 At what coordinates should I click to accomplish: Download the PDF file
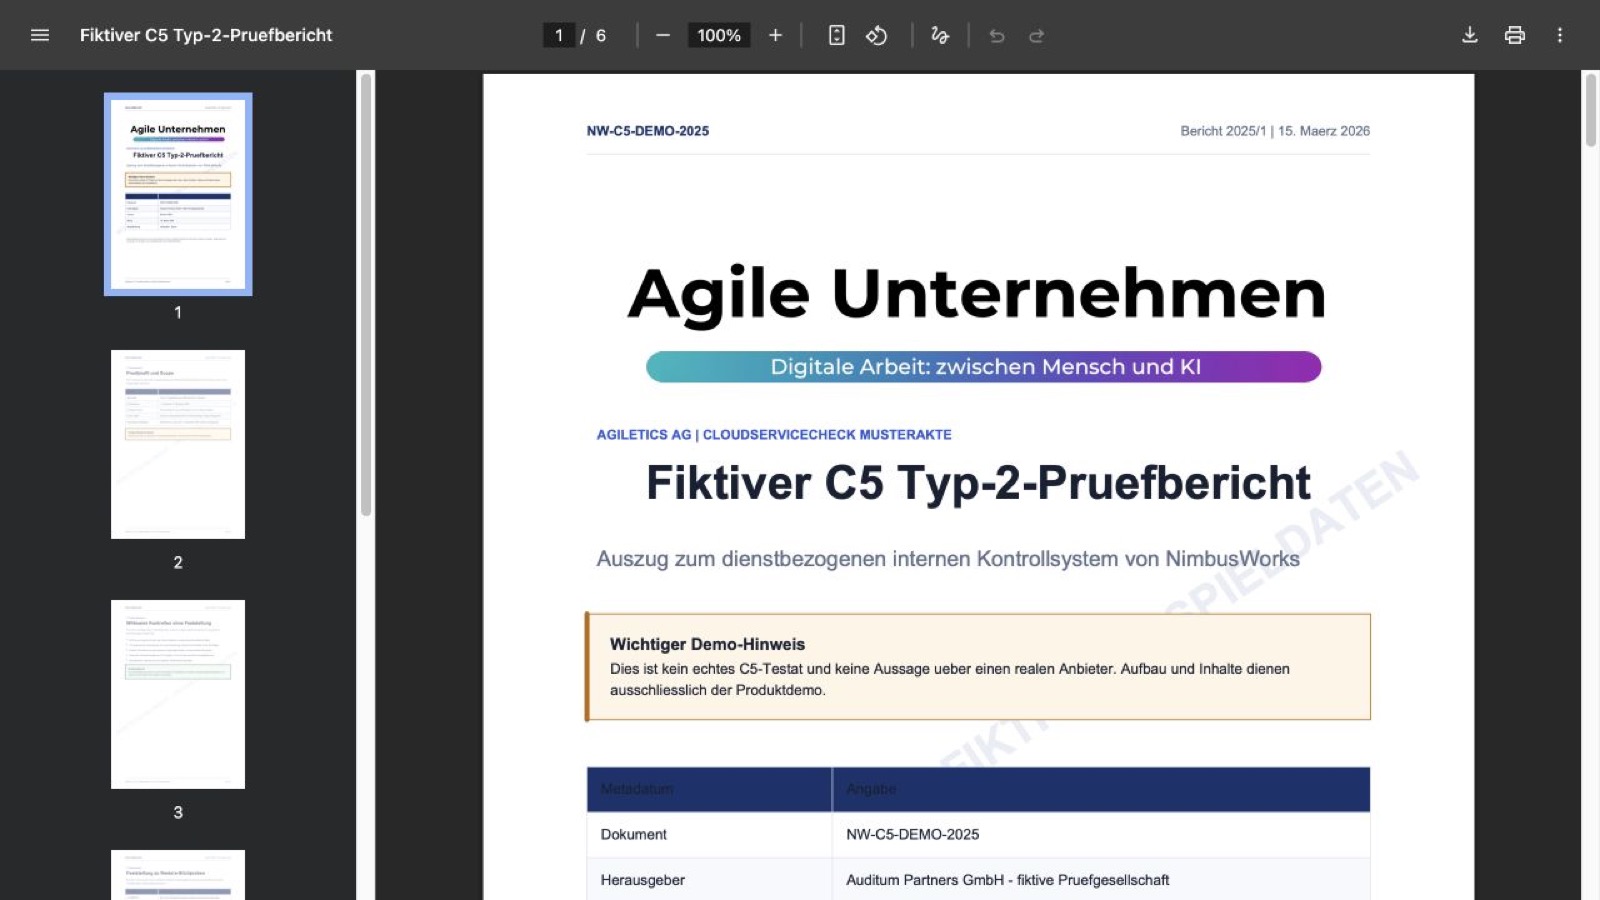[x=1470, y=35]
